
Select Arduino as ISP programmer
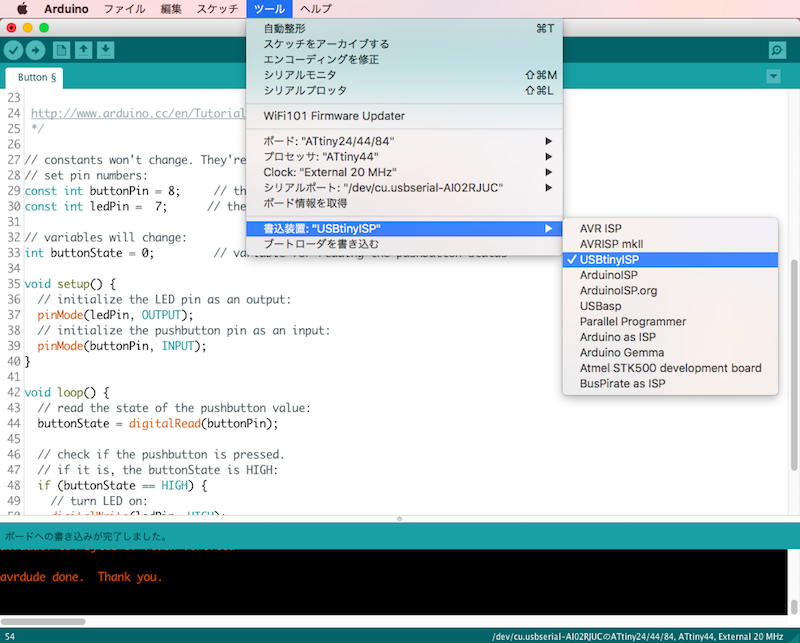[670, 337]
